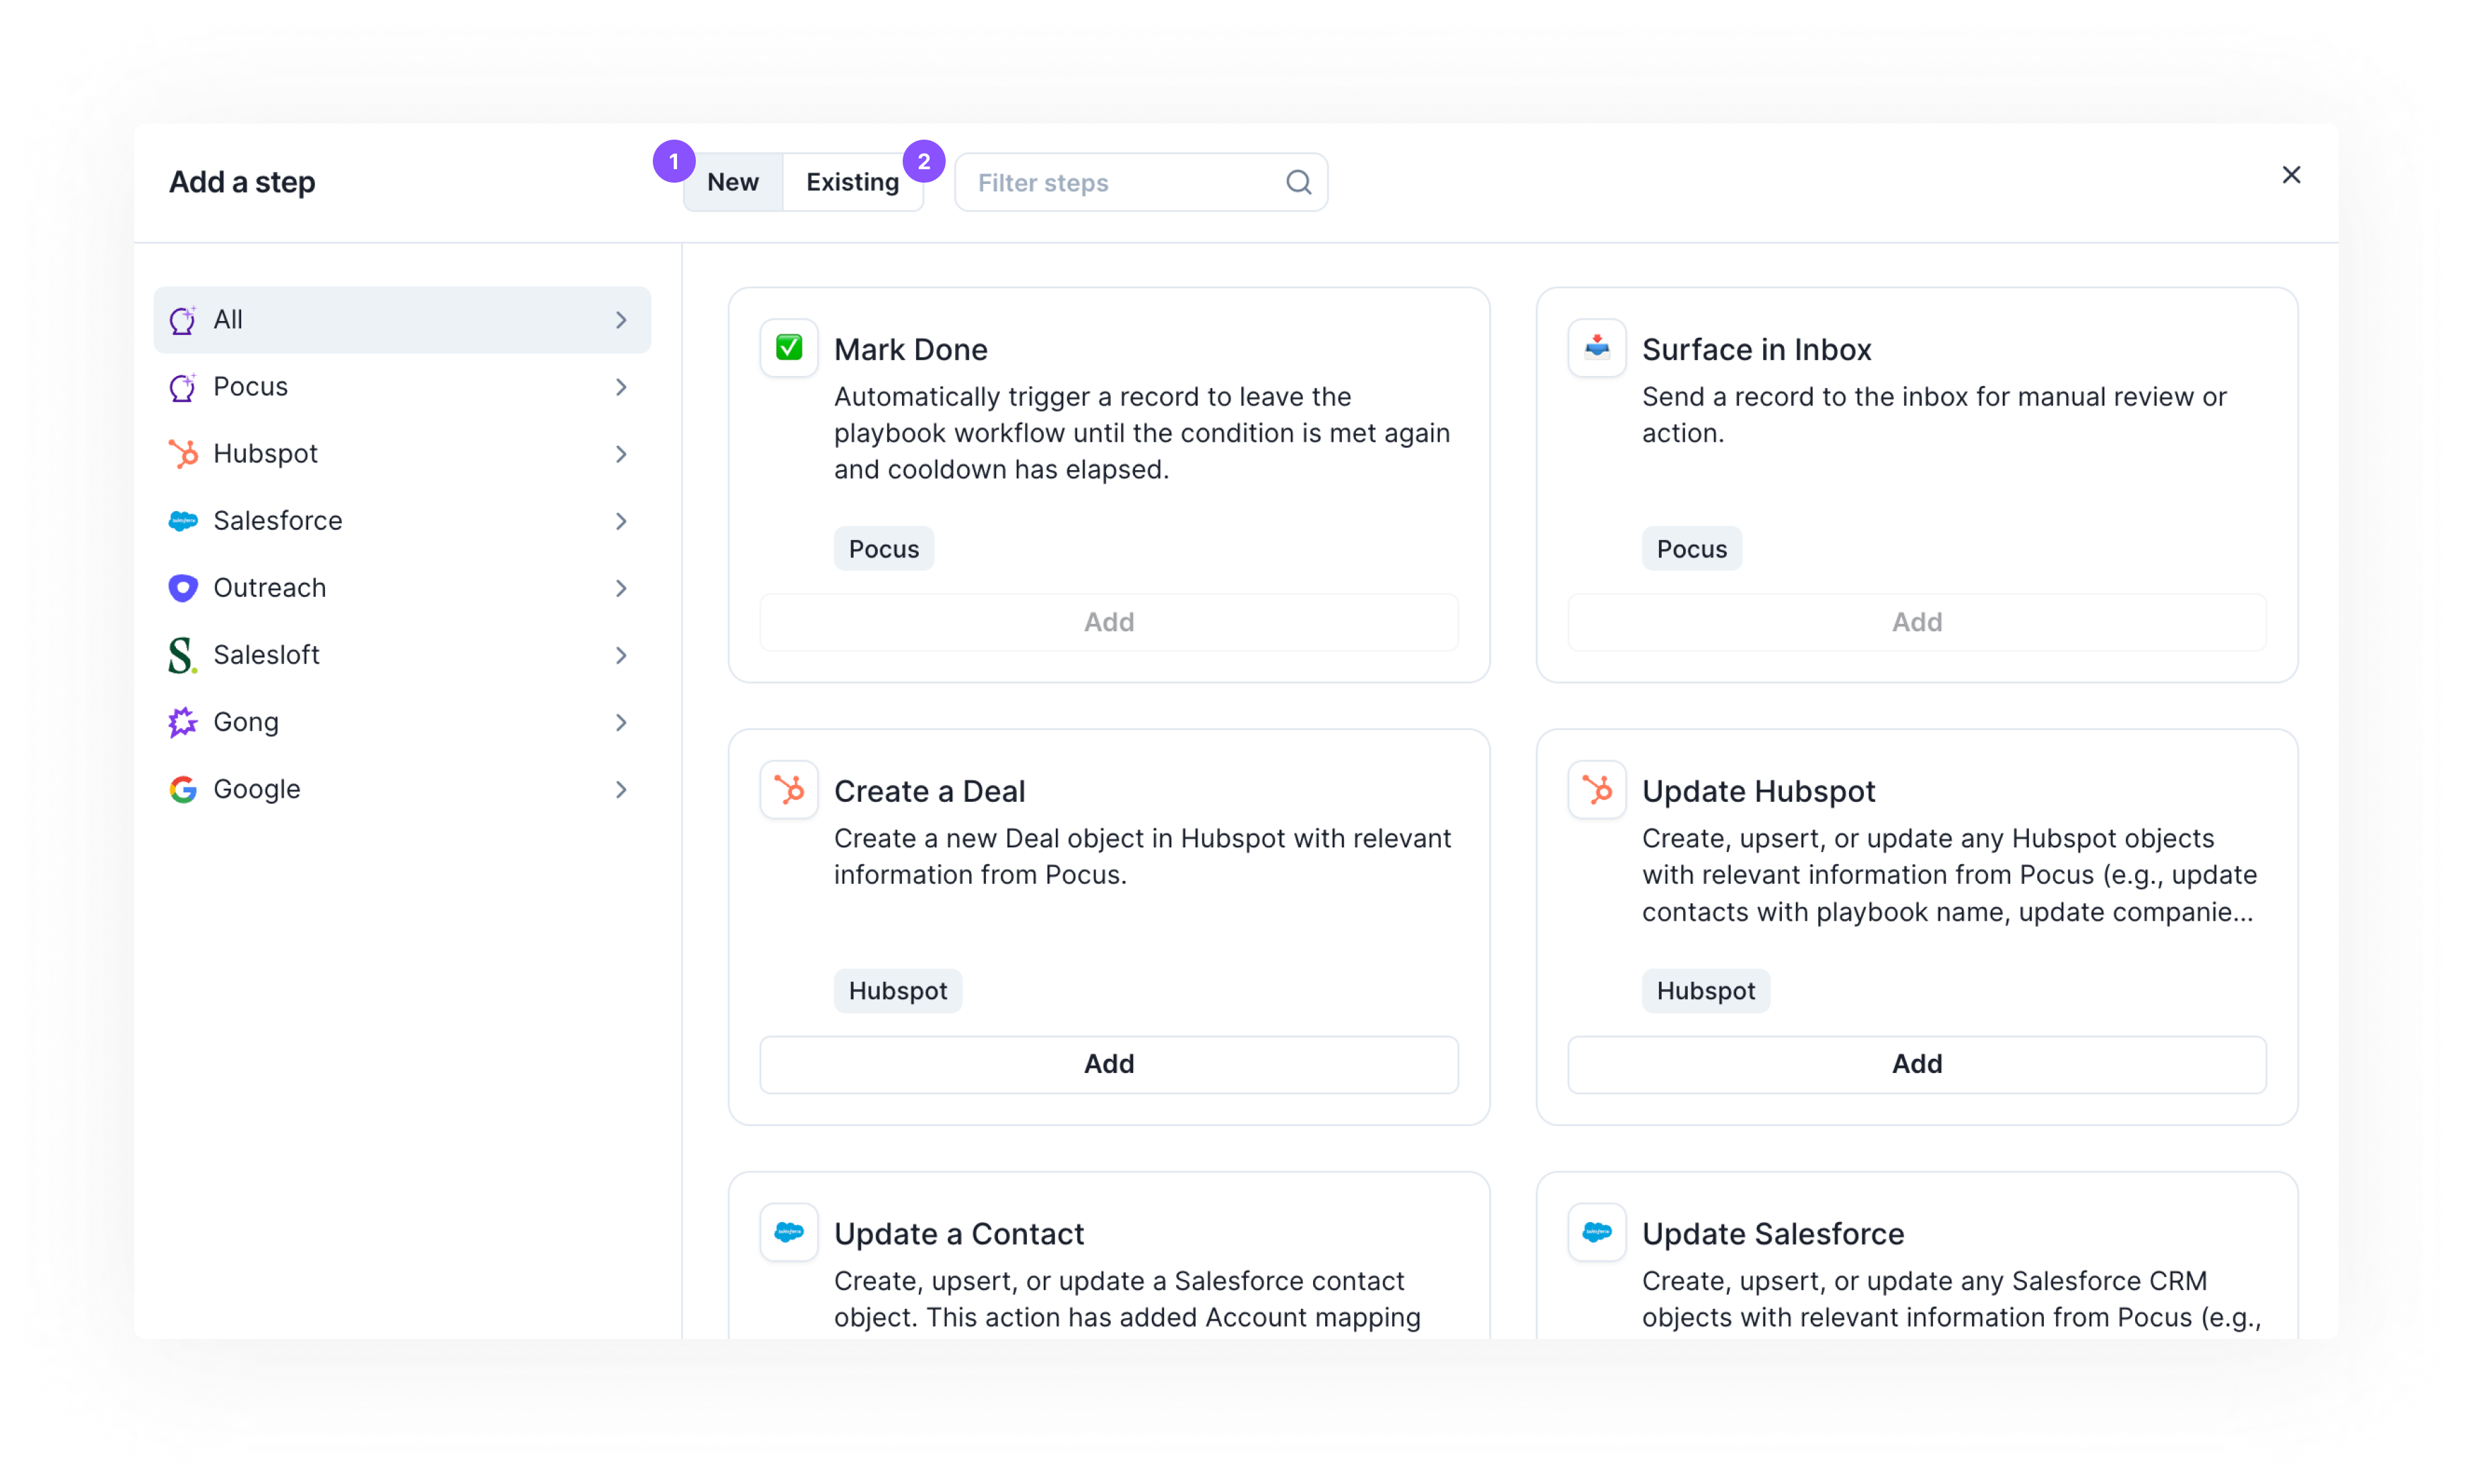Add the Create a Deal step
The height and width of the screenshot is (1484, 2473).
(x=1108, y=1064)
